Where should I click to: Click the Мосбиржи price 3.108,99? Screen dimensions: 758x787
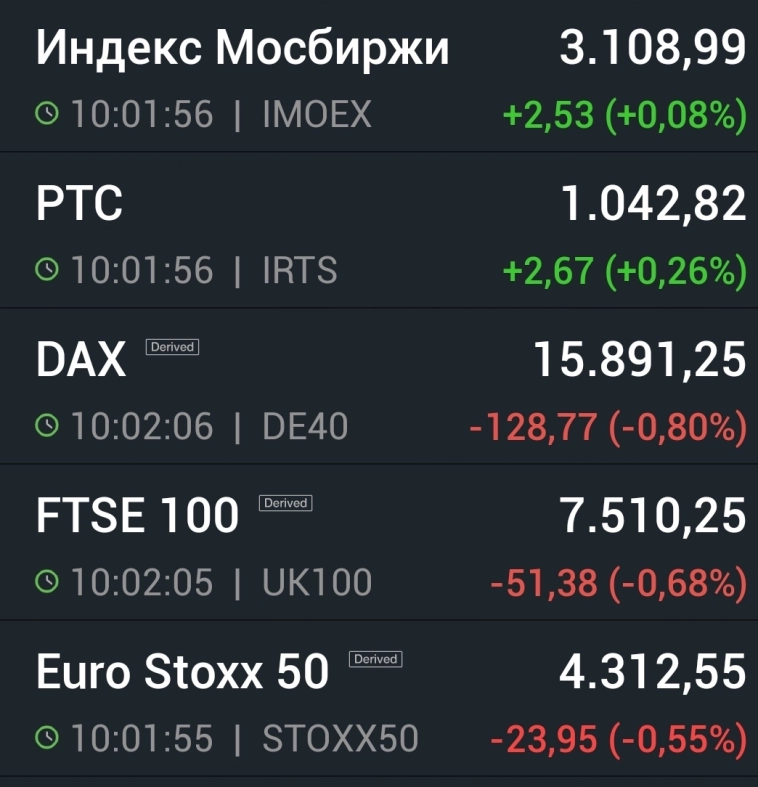(652, 49)
